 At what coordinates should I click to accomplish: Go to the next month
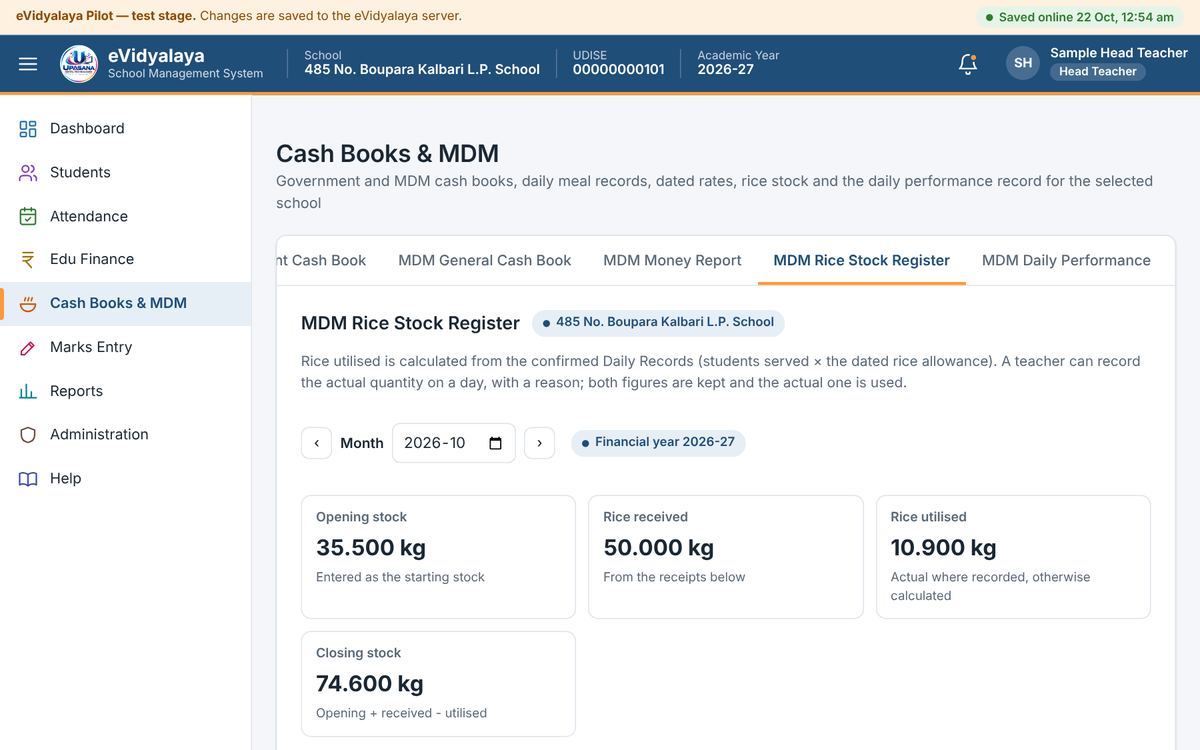pyautogui.click(x=539, y=443)
